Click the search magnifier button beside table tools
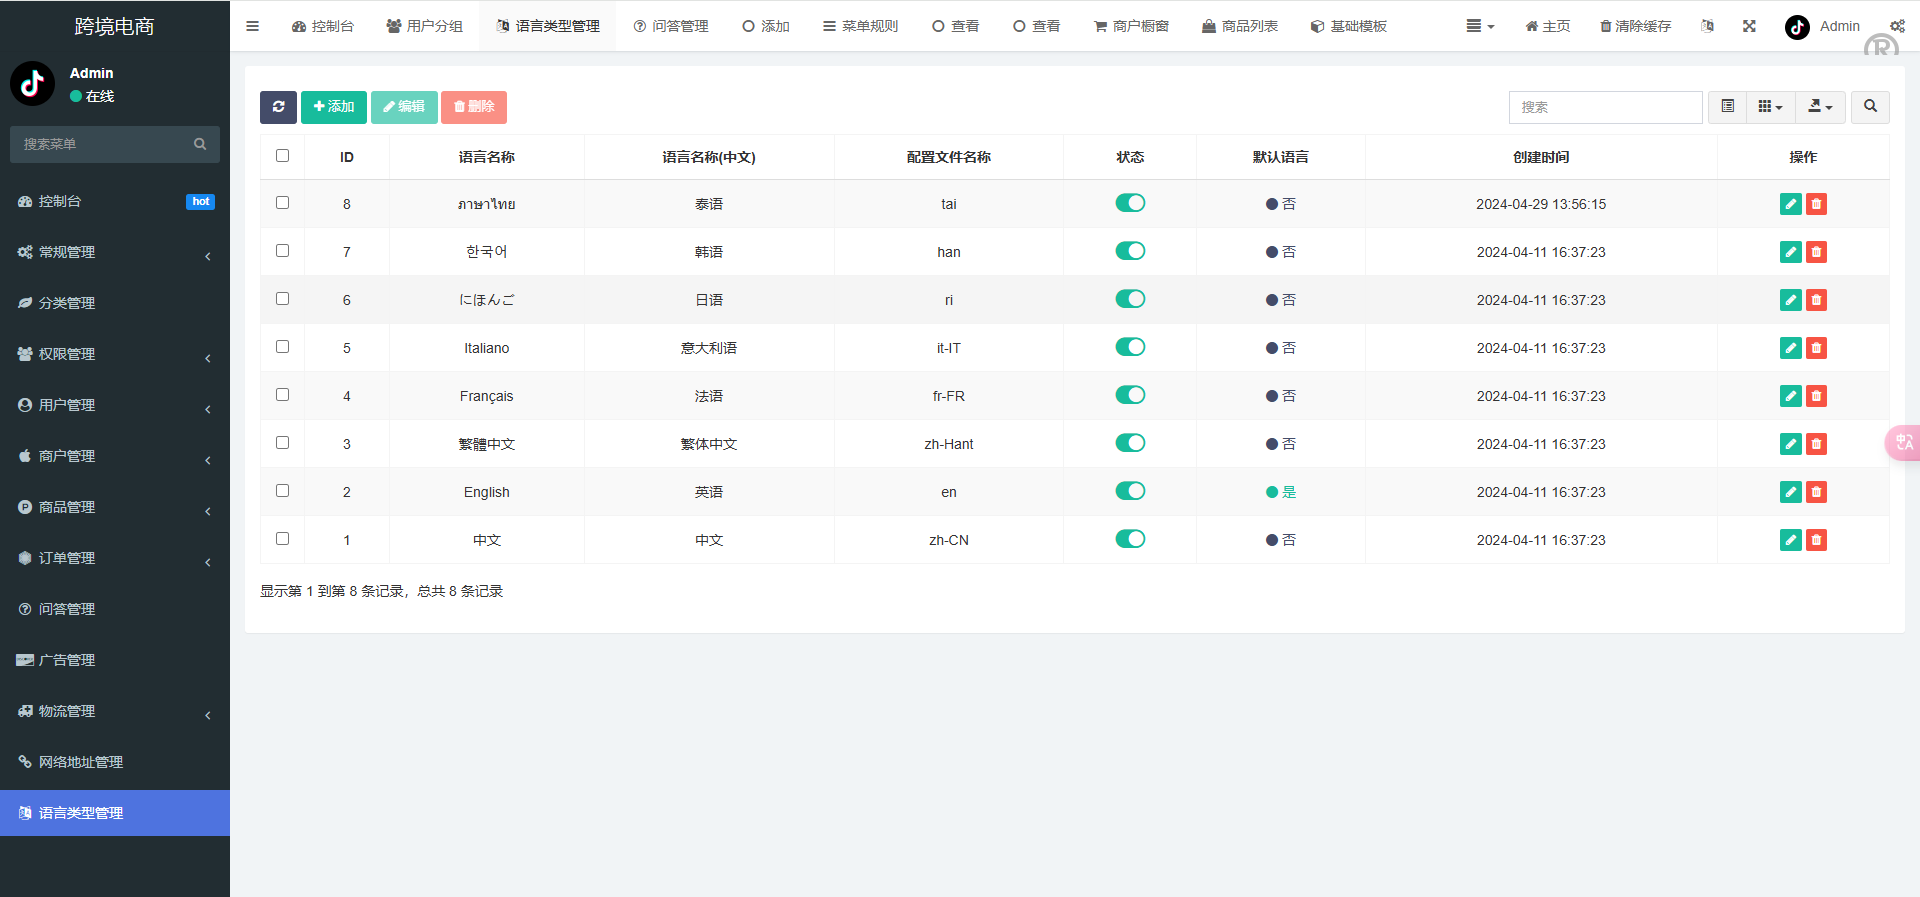This screenshot has width=1920, height=897. point(1870,107)
